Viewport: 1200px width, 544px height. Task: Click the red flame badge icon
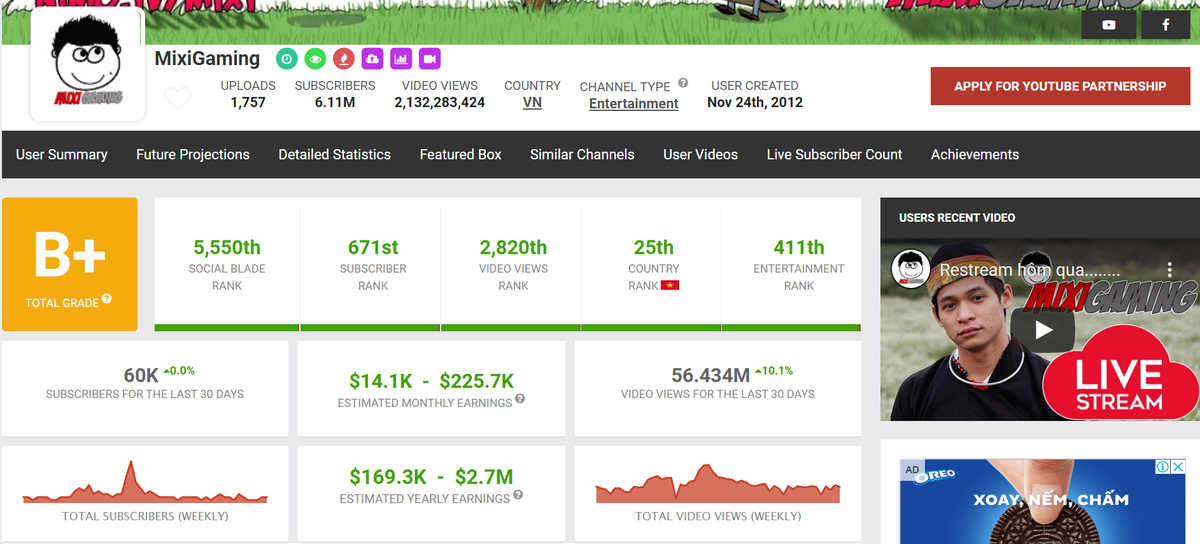[343, 59]
